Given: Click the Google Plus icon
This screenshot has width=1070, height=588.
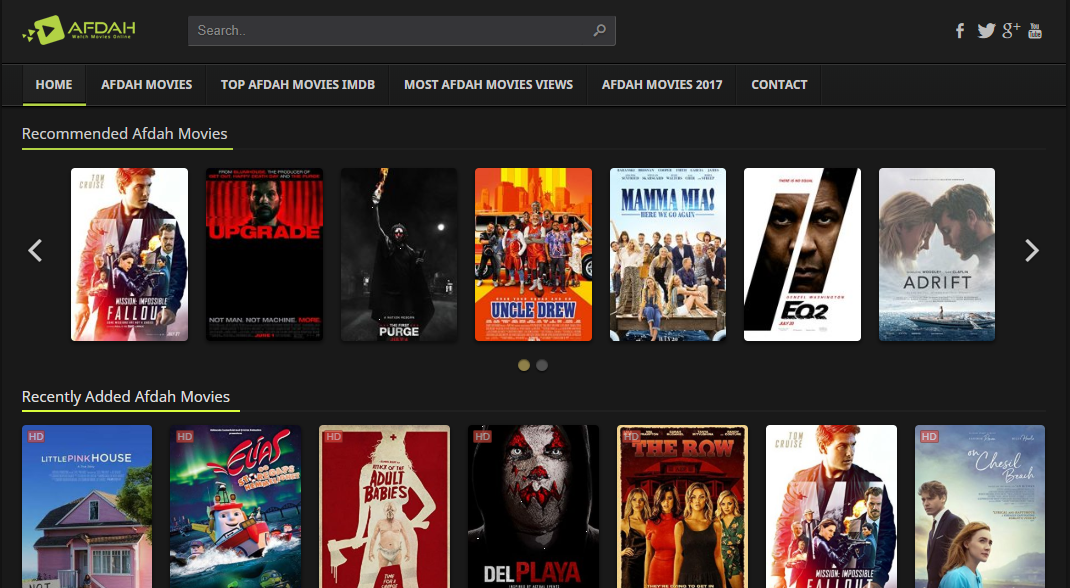Looking at the screenshot, I should (1011, 30).
